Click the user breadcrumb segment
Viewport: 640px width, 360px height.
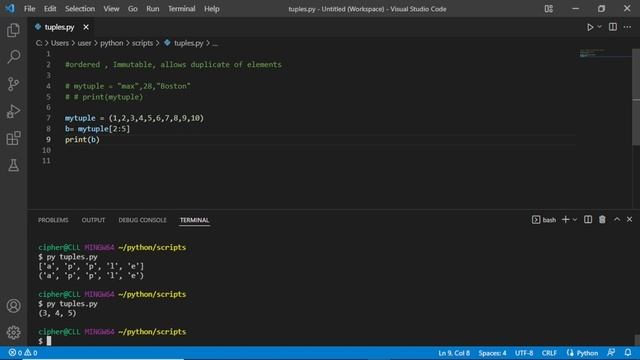[84, 43]
